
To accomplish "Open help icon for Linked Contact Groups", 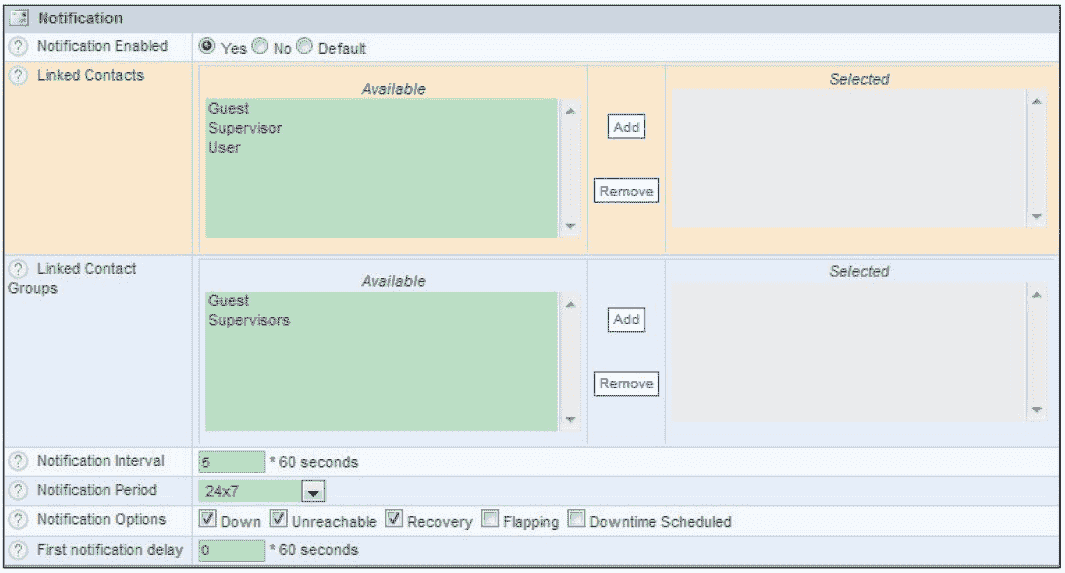I will [x=17, y=269].
